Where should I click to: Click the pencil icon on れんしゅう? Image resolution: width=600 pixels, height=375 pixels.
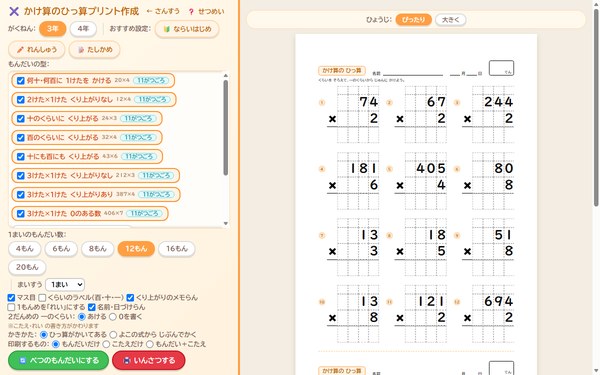pos(20,49)
